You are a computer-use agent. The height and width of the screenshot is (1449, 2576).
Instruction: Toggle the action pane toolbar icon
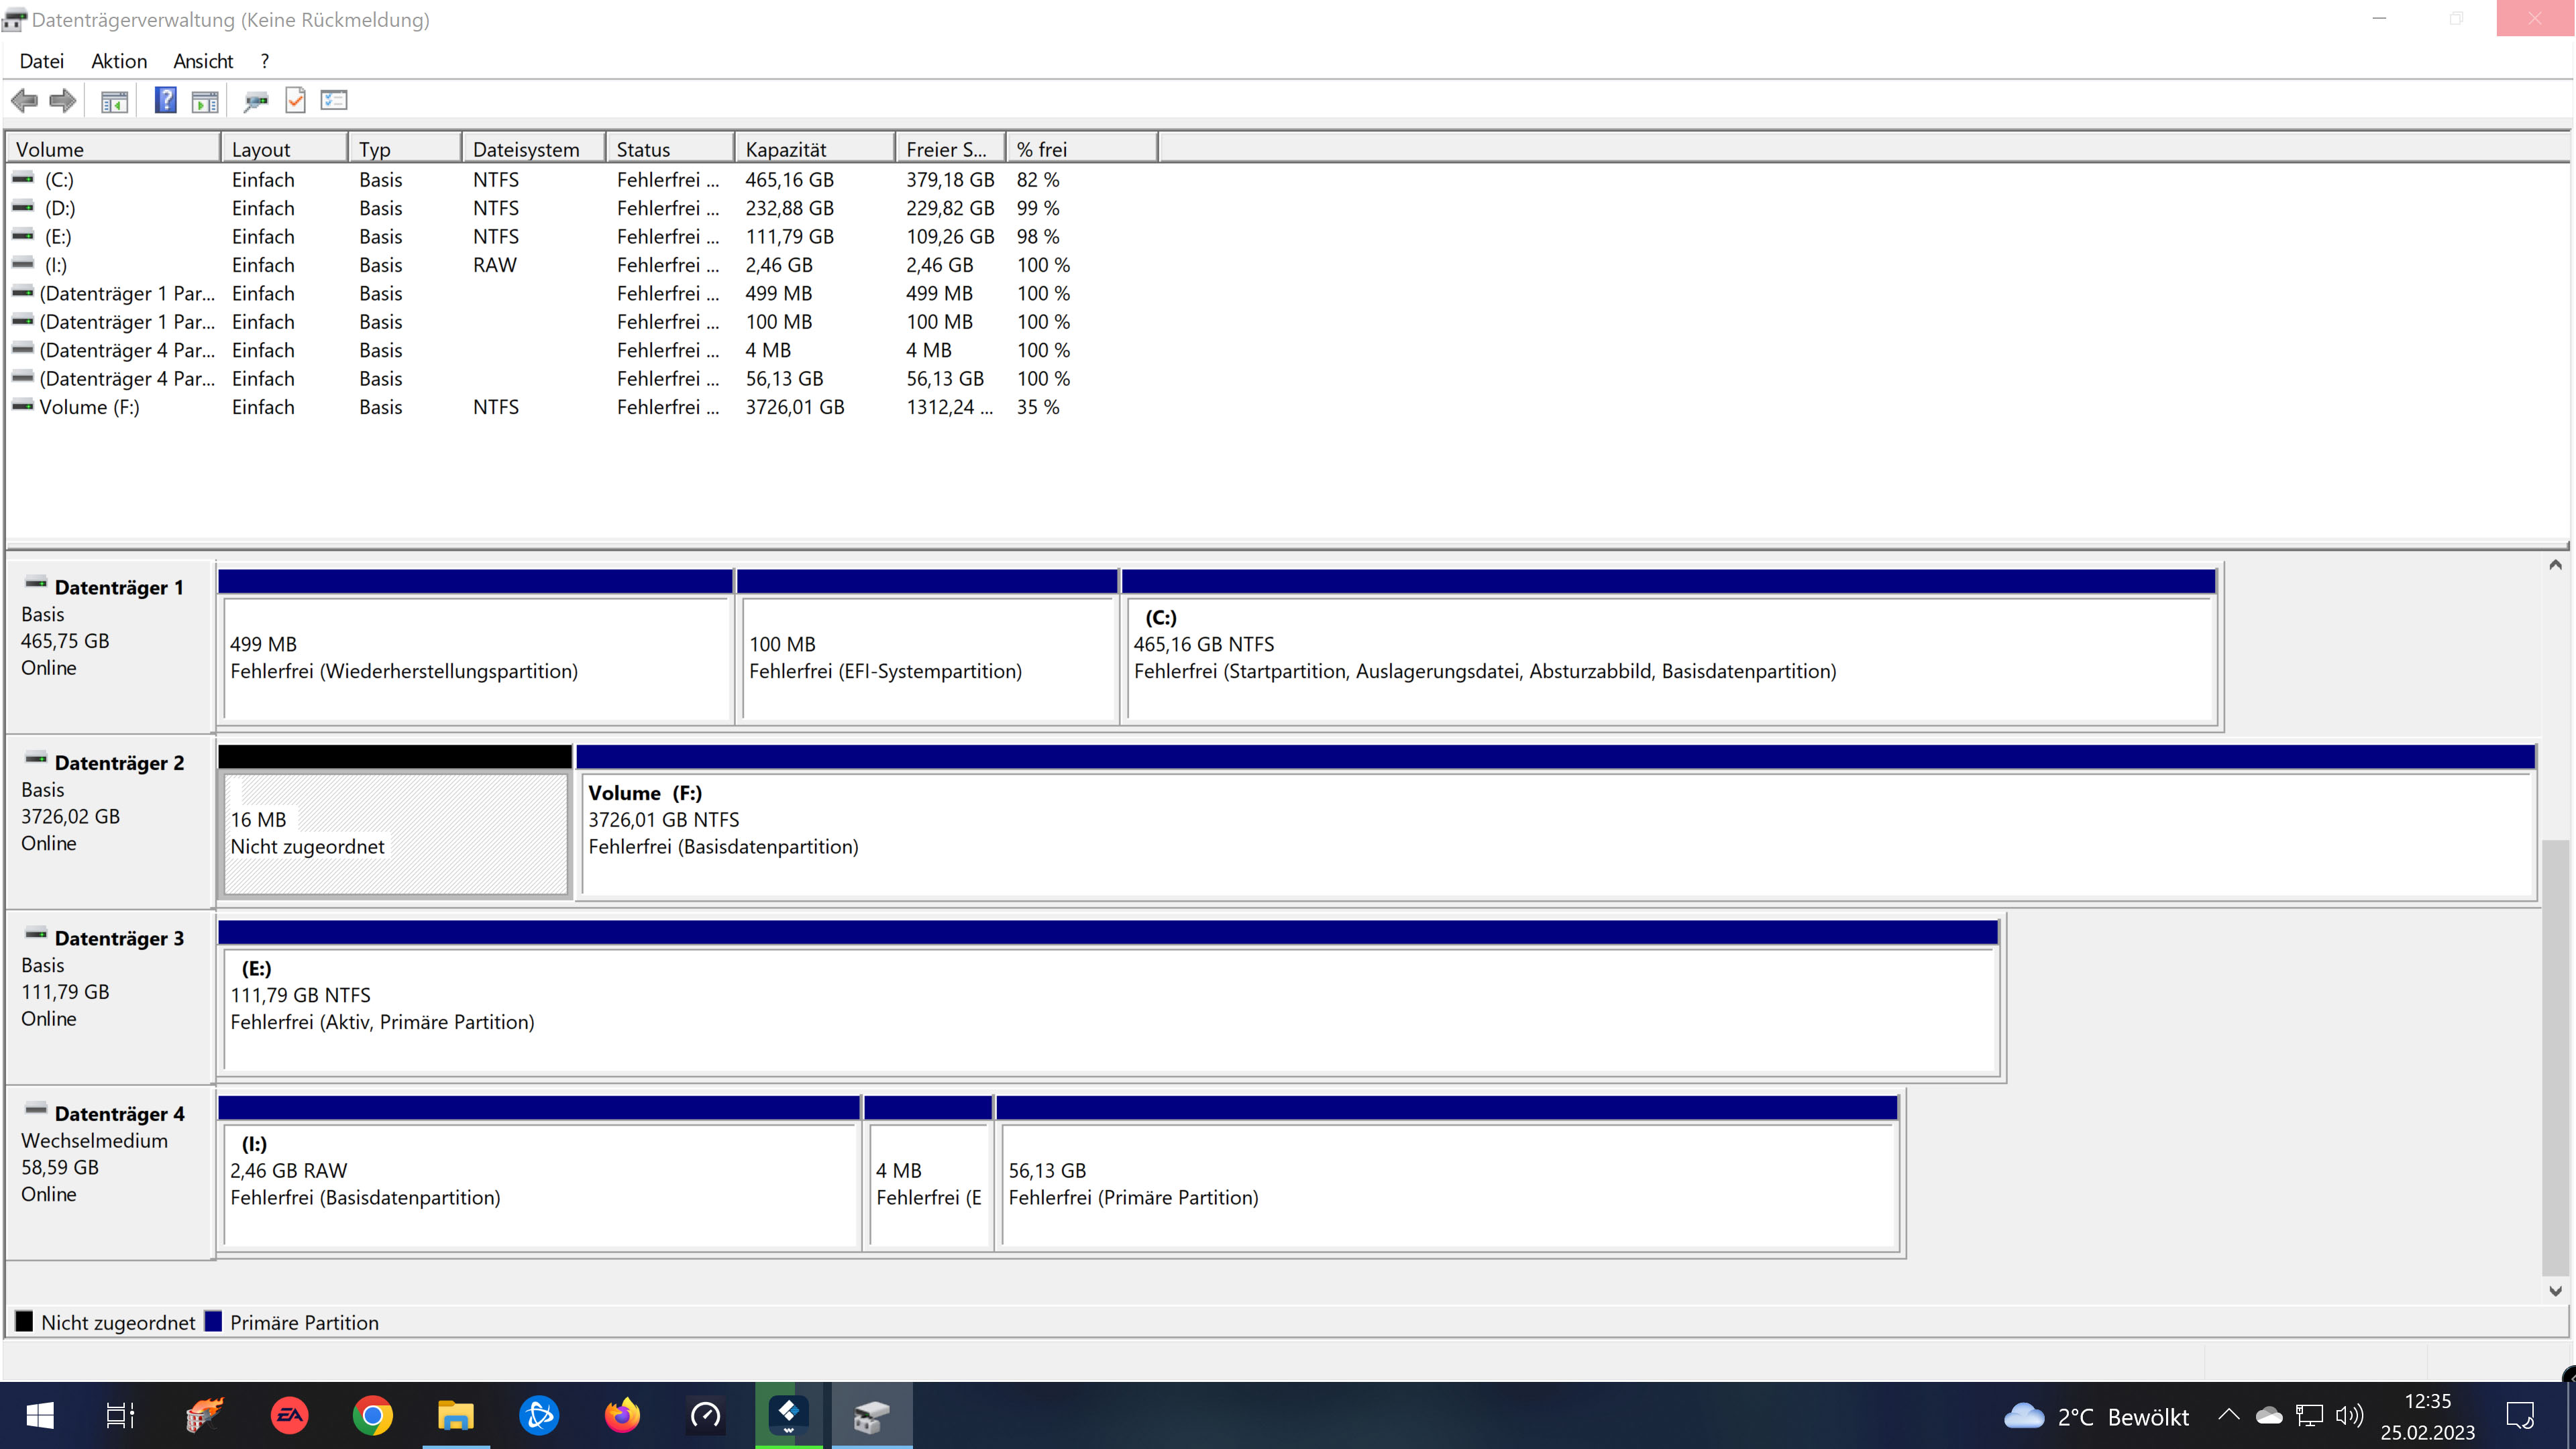click(205, 101)
